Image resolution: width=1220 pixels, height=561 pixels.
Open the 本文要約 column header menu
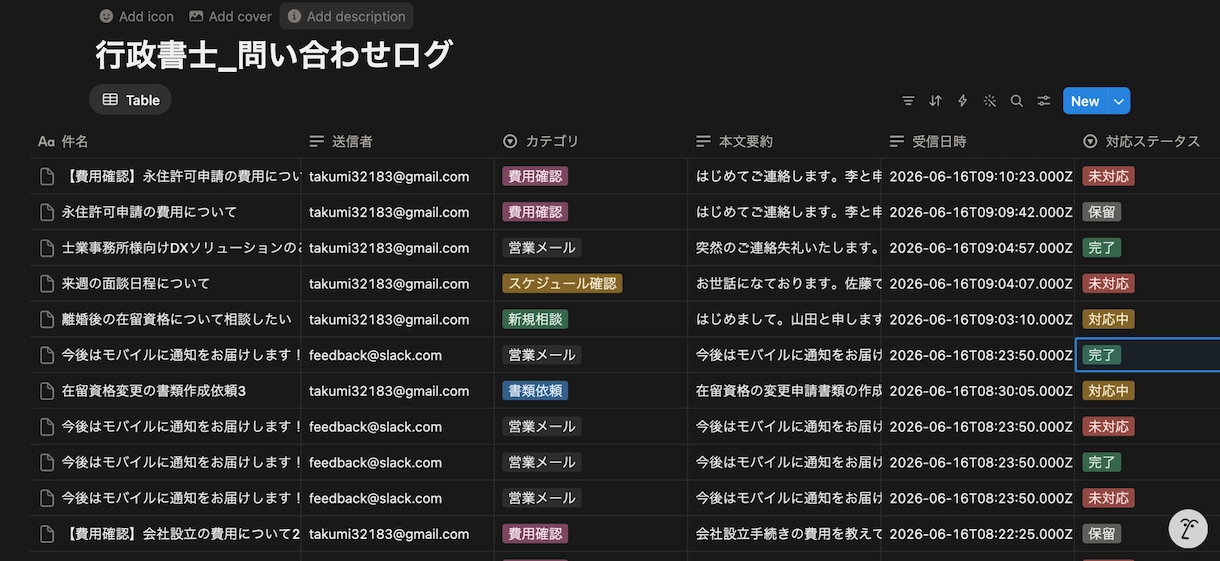pyautogui.click(x=784, y=141)
